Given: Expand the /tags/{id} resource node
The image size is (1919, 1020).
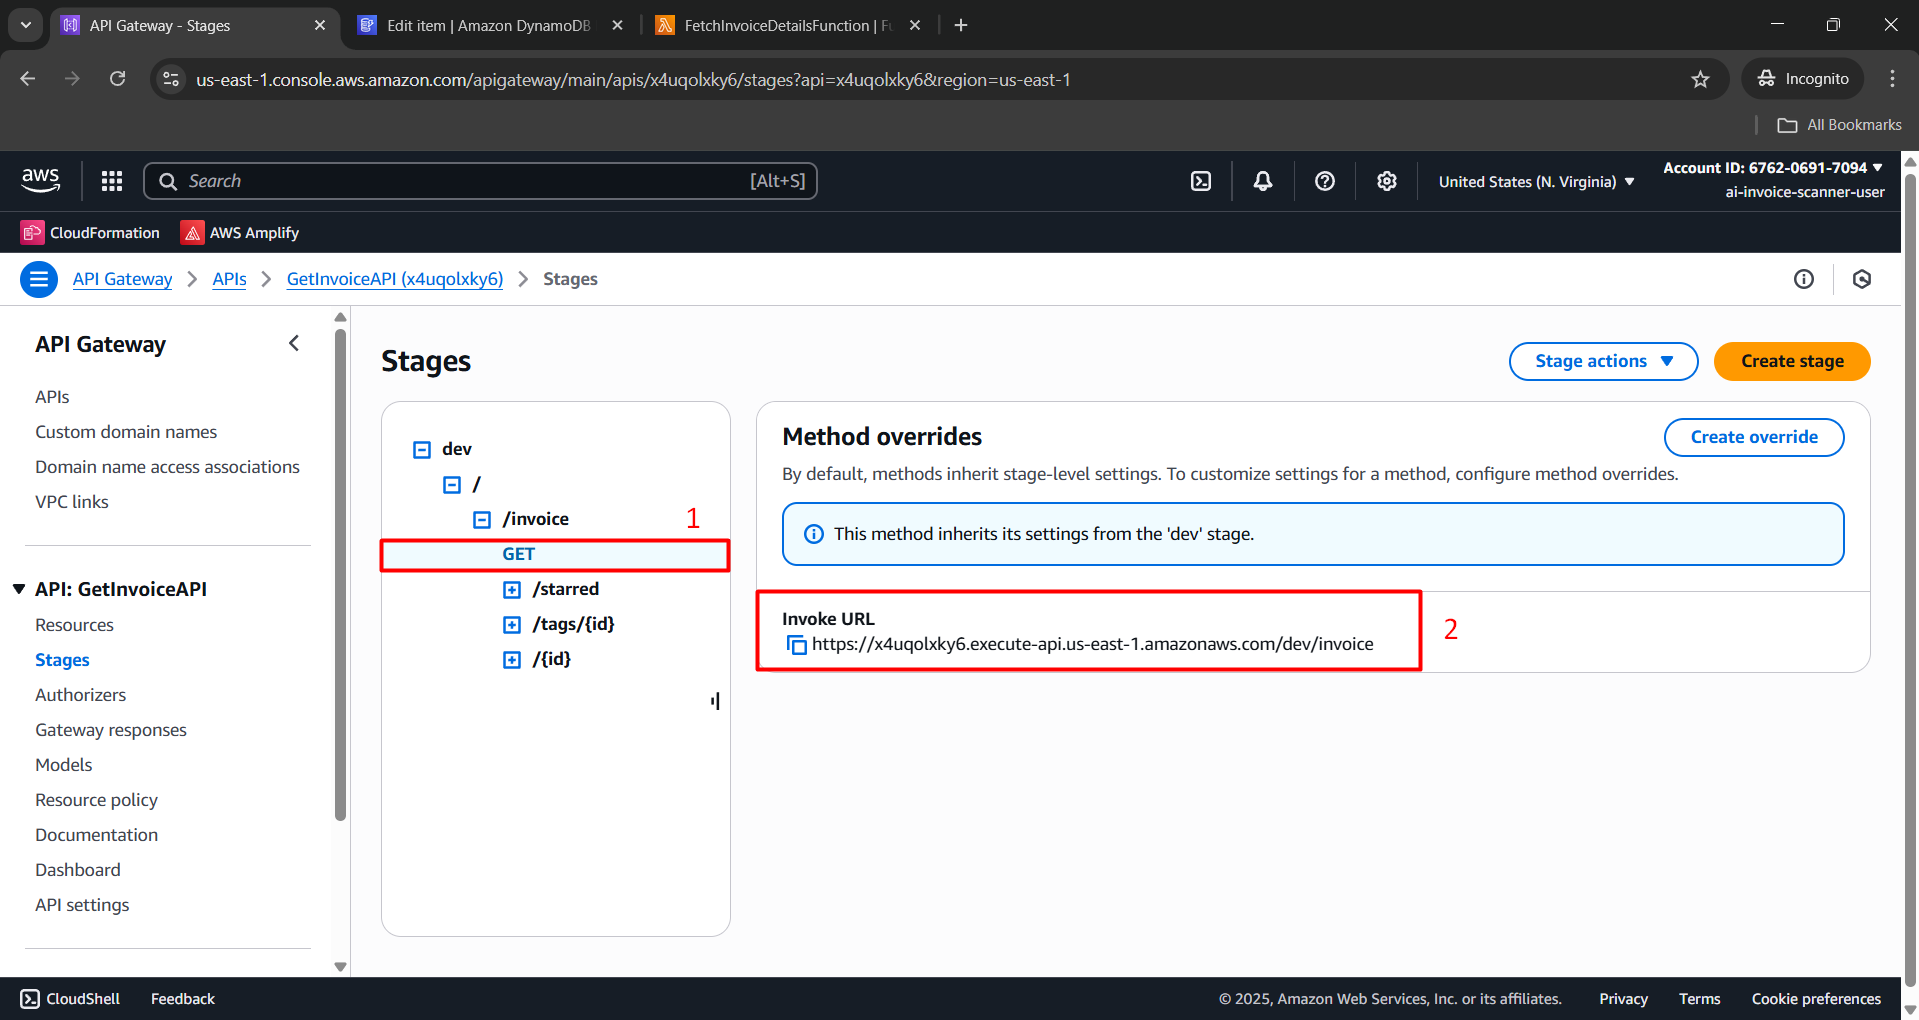Looking at the screenshot, I should (512, 625).
